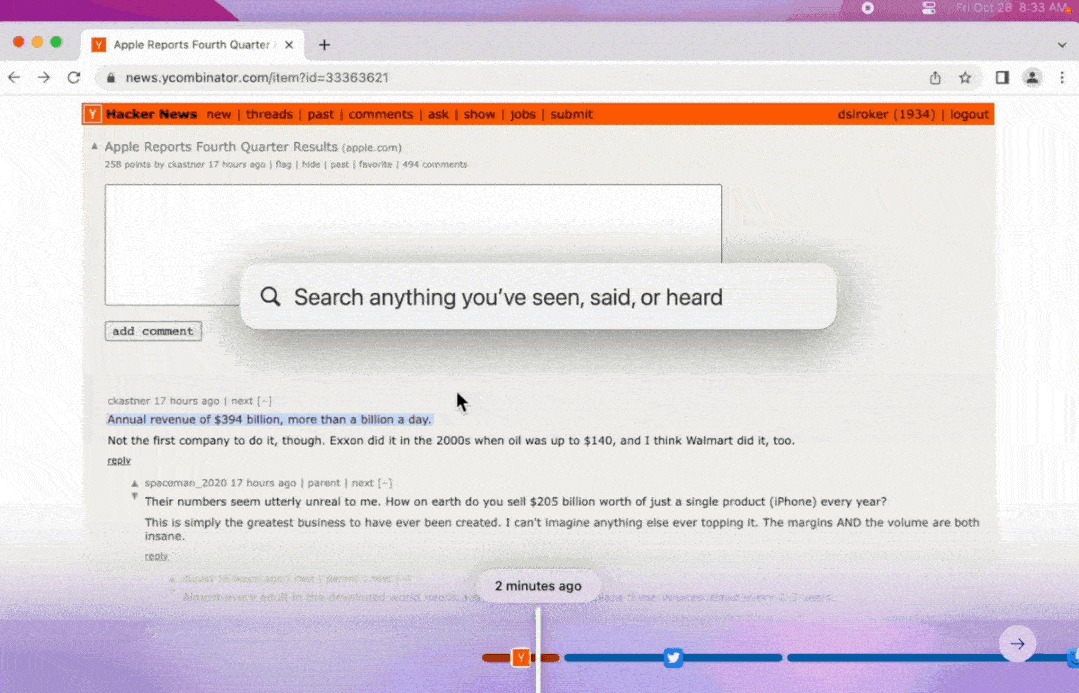Favorite the story using the favorite link

tap(375, 164)
